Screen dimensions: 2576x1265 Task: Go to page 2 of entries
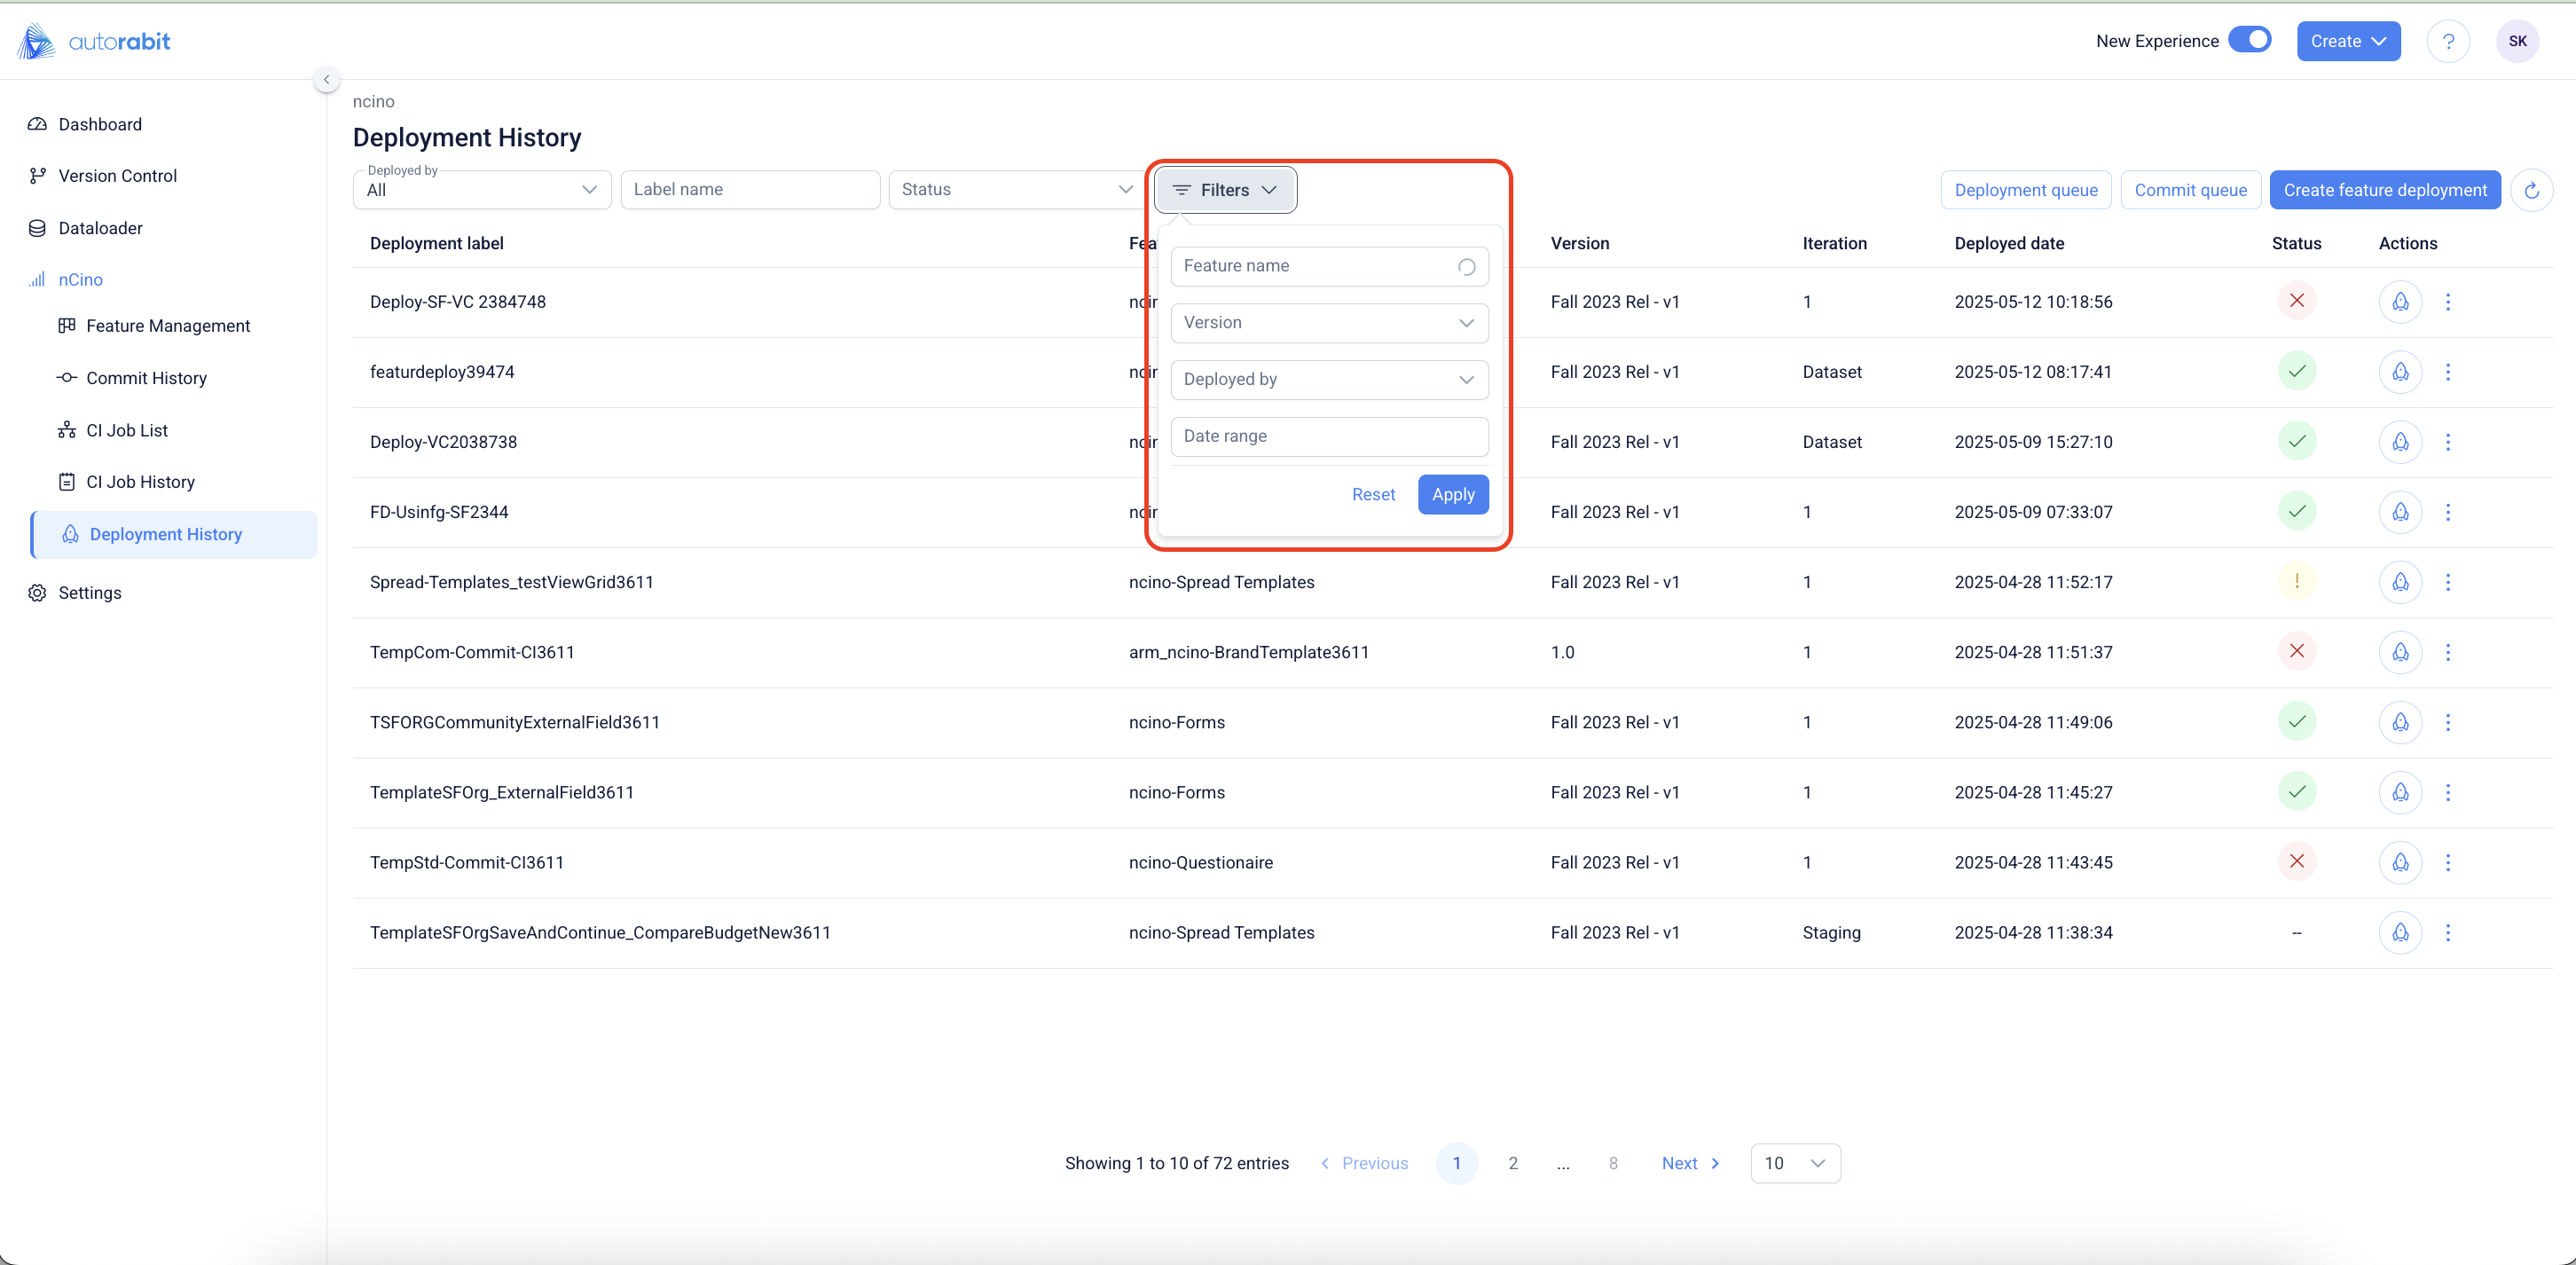pos(1512,1163)
